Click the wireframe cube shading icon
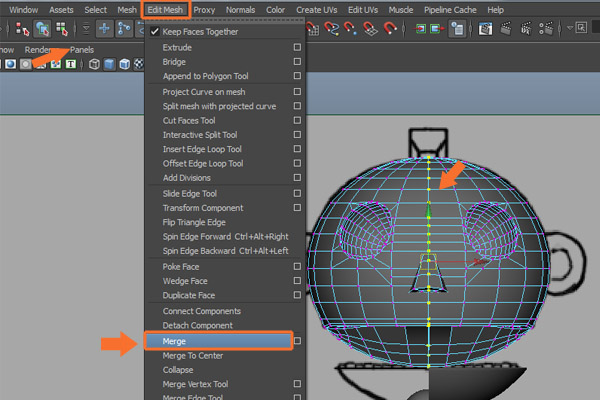 click(x=94, y=64)
